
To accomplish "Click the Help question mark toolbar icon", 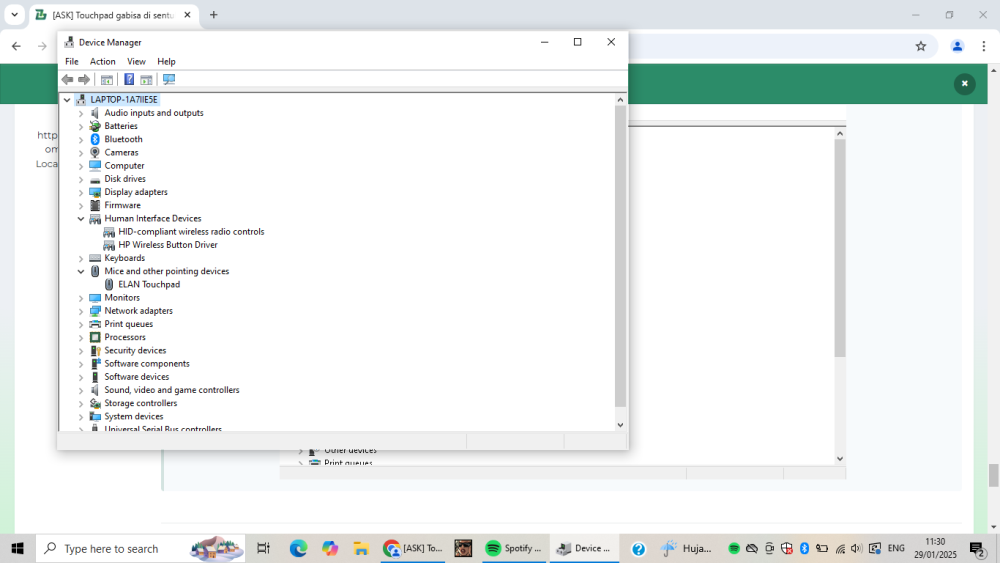I will tap(129, 80).
